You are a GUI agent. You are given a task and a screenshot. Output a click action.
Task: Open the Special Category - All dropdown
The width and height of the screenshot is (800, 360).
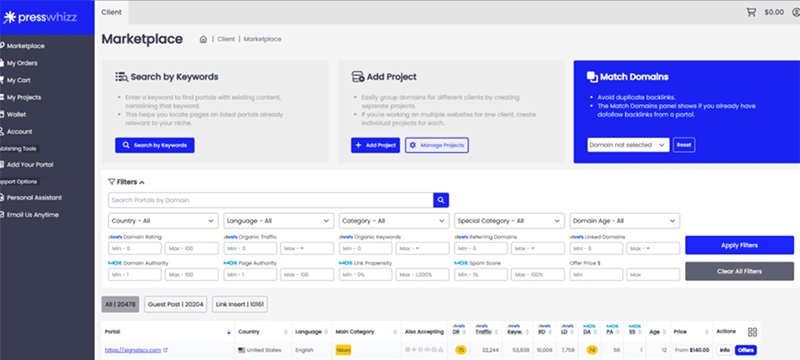[509, 221]
